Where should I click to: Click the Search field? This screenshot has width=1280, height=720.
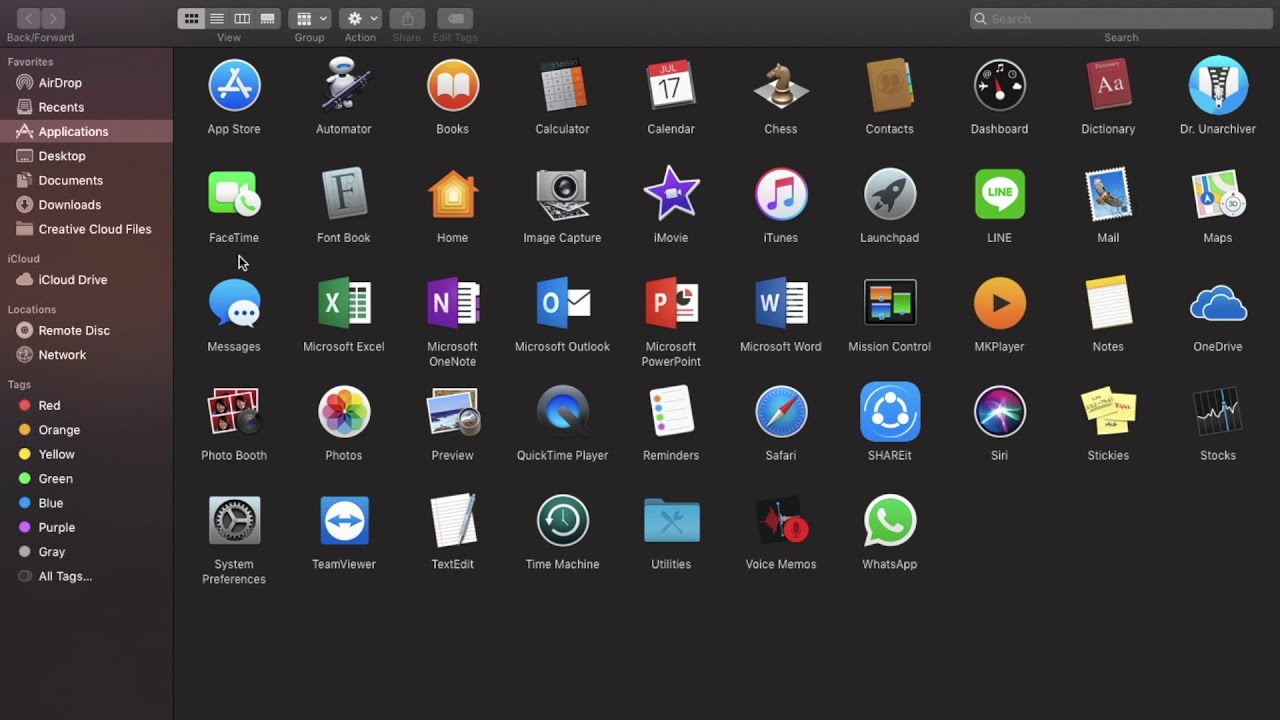pyautogui.click(x=1120, y=18)
